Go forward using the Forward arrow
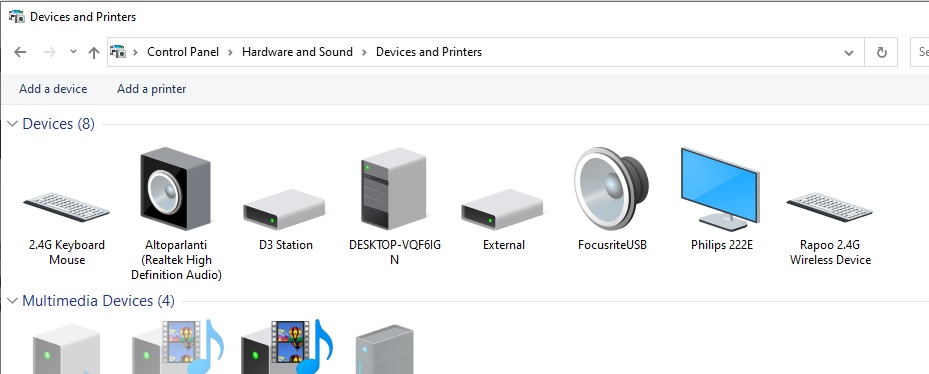Screen dimensions: 929x374 click(50, 52)
